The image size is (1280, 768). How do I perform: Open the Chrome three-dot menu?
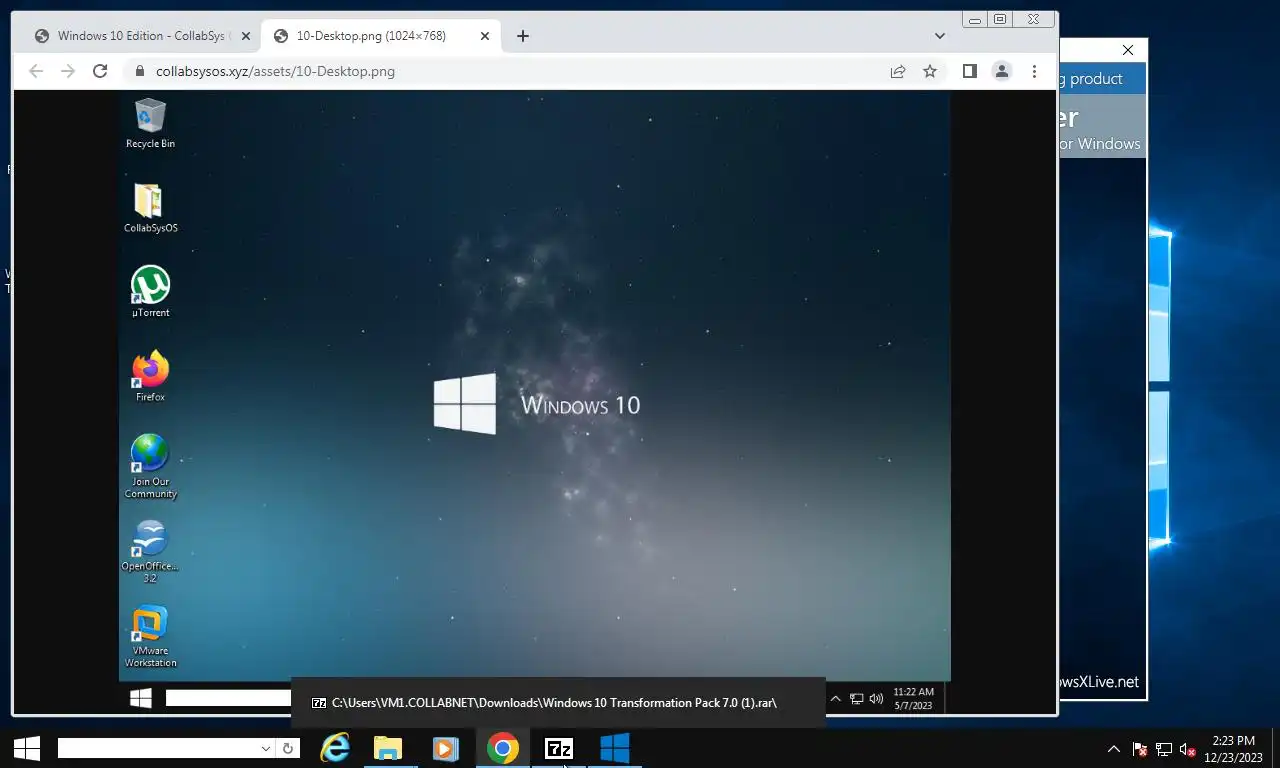pos(1034,71)
